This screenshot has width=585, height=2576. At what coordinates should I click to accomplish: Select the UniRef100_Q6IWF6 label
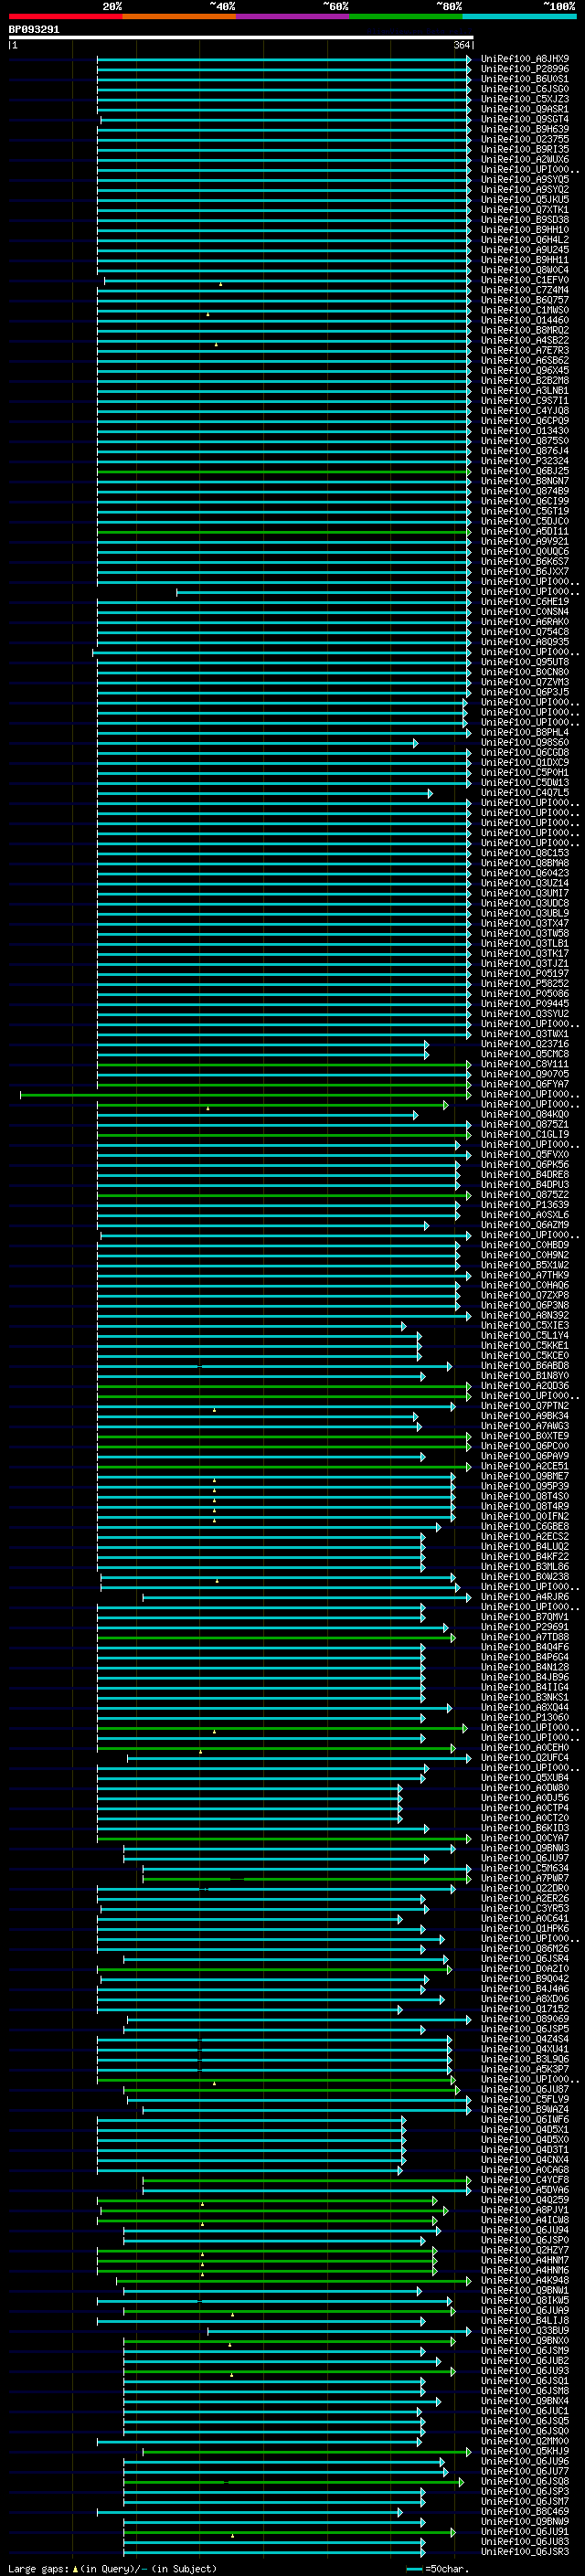pos(525,2120)
